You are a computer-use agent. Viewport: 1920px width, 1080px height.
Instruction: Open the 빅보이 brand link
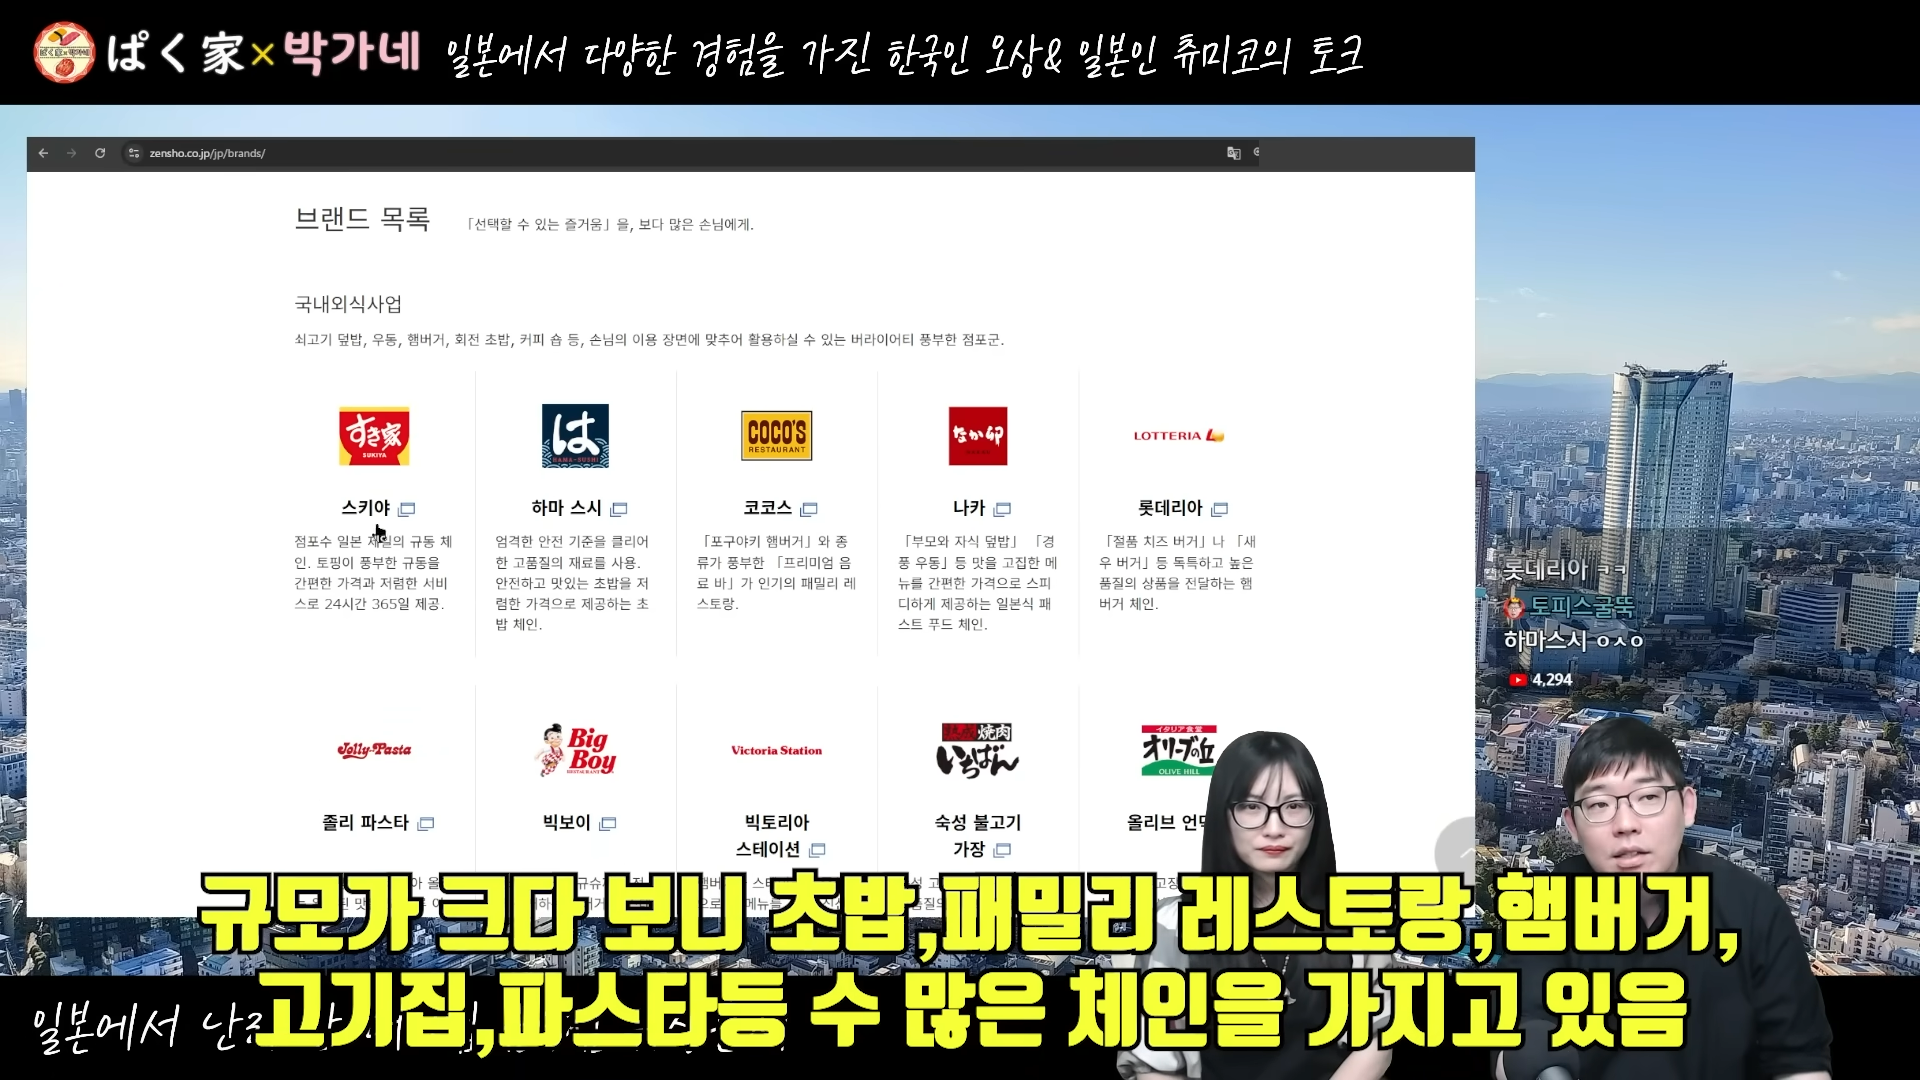click(567, 823)
